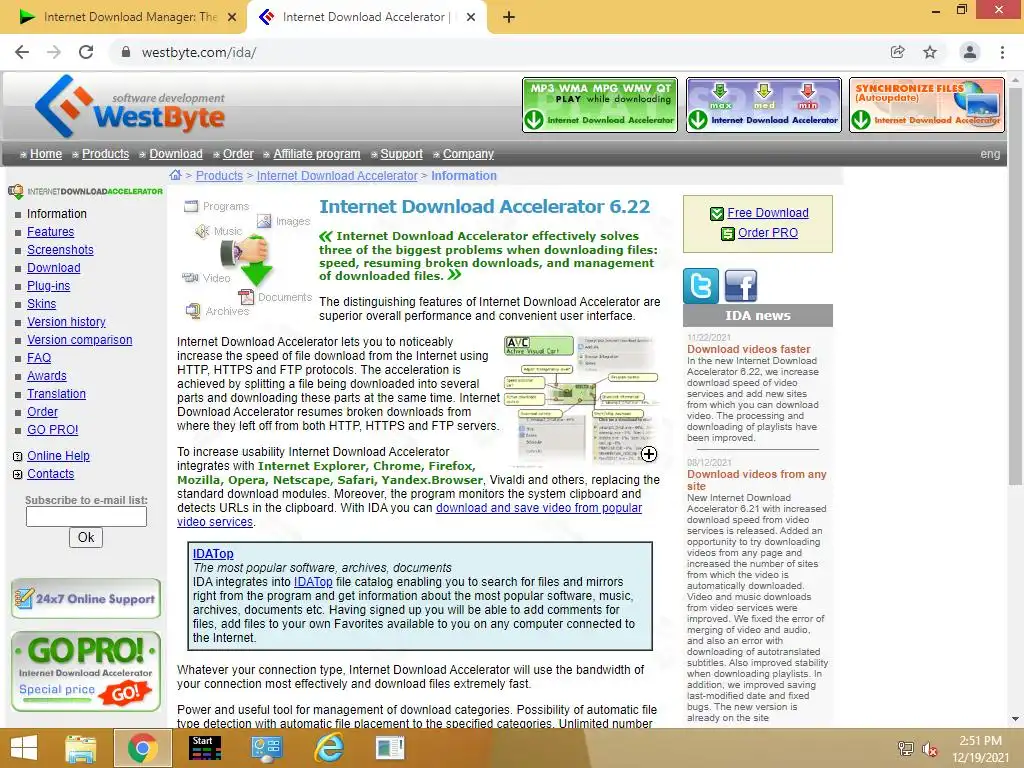
Task: Click the IDATop heading link
Action: [213, 553]
